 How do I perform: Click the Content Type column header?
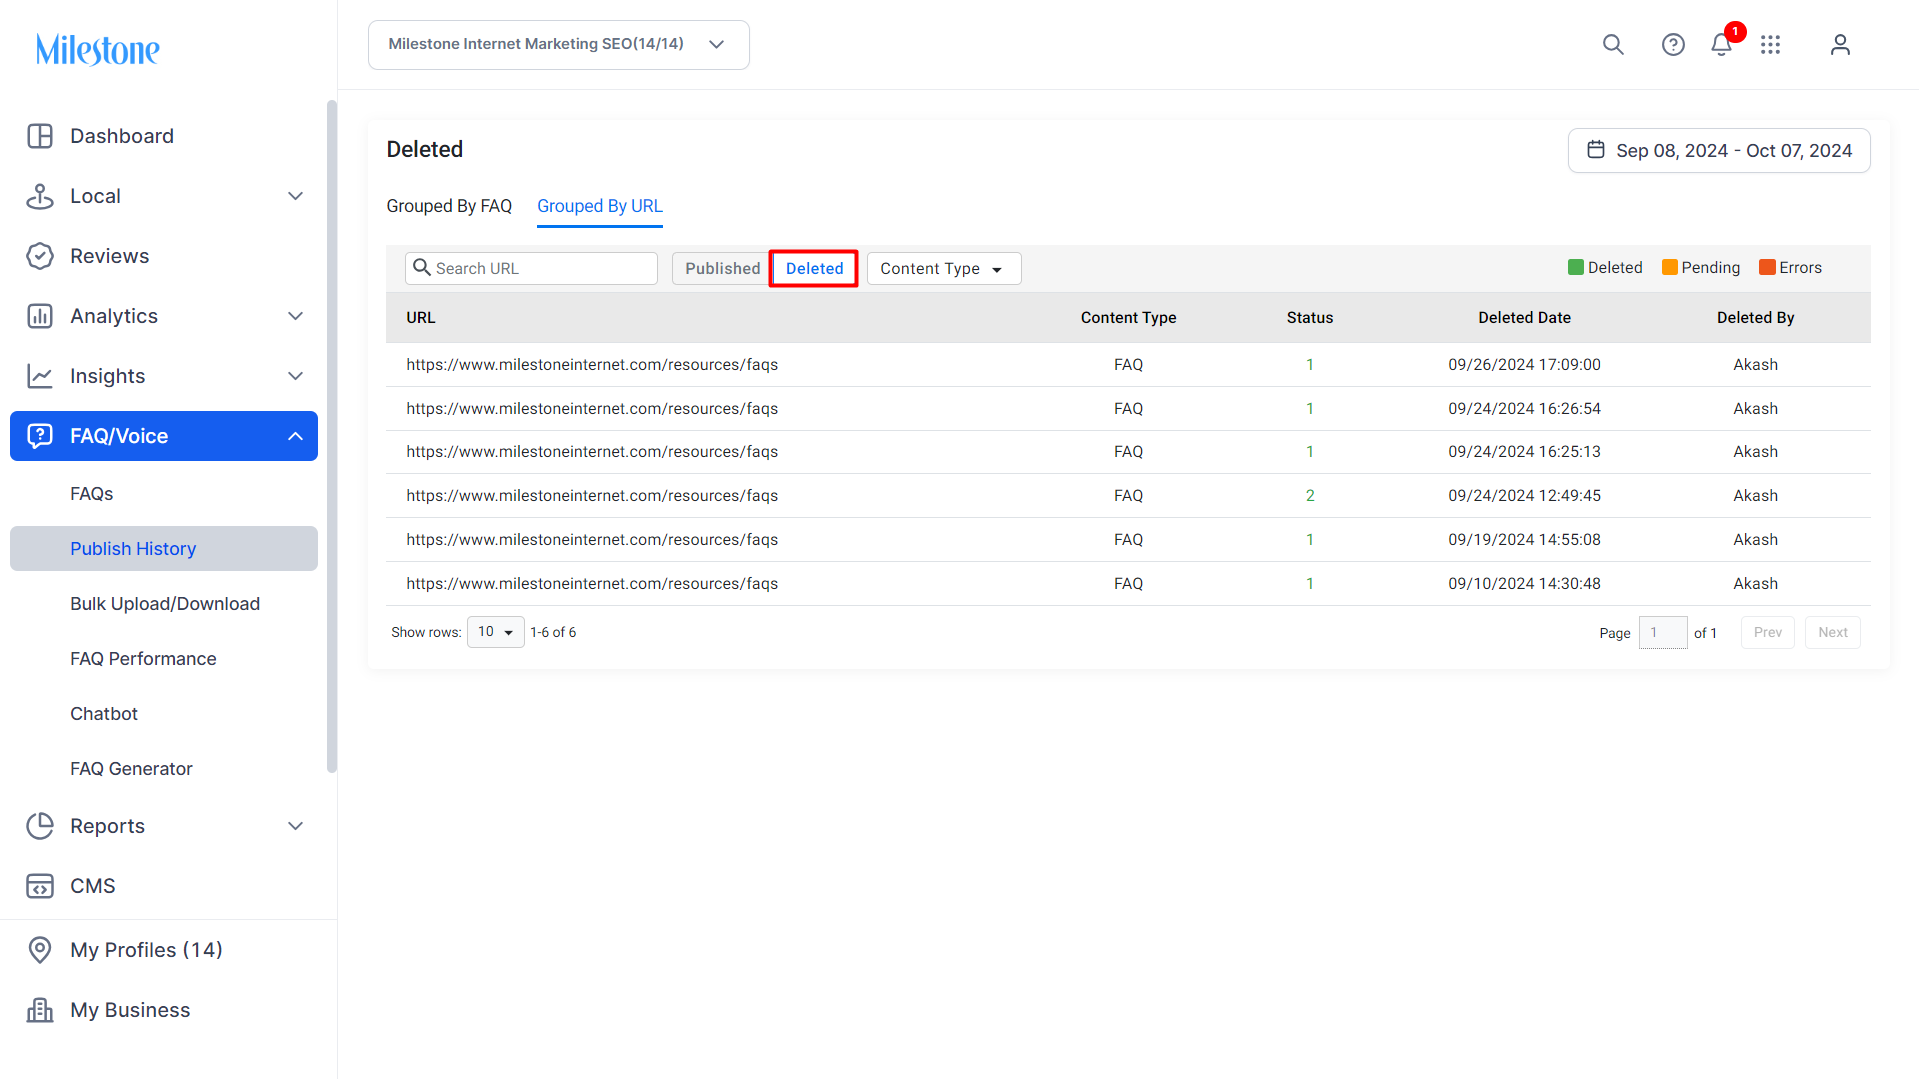tap(1128, 318)
